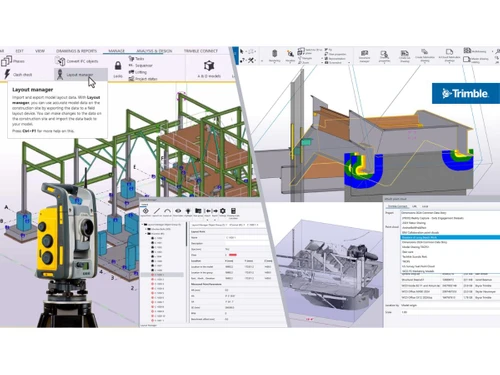This screenshot has width=500, height=375.
Task: Select the MANAGE ribbon tab
Action: pos(117,51)
